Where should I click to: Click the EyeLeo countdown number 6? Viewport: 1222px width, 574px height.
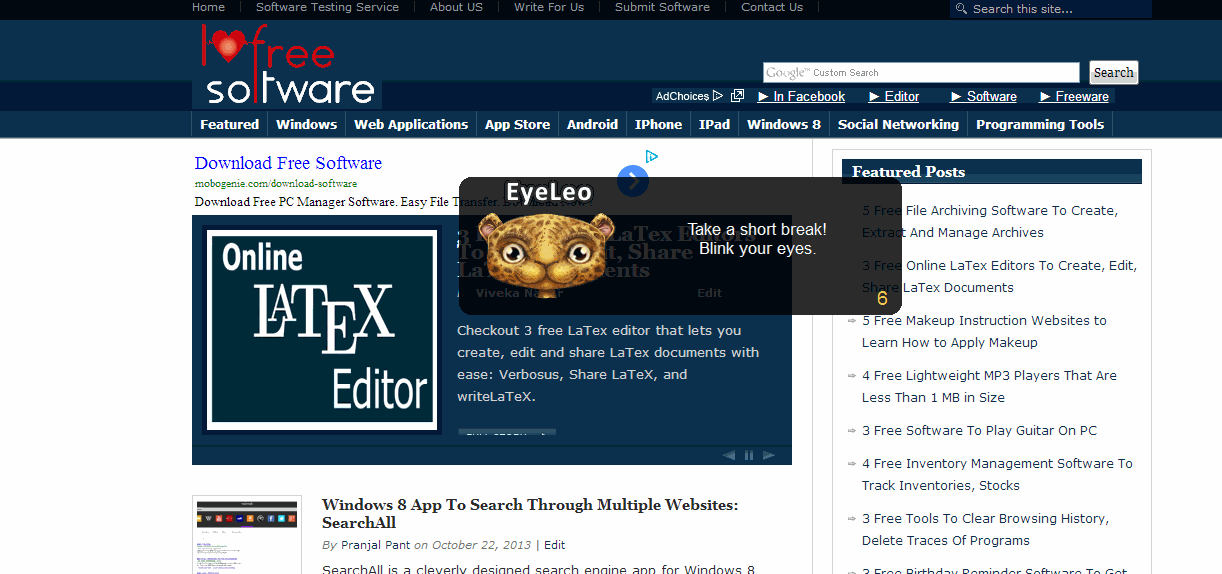(x=882, y=299)
